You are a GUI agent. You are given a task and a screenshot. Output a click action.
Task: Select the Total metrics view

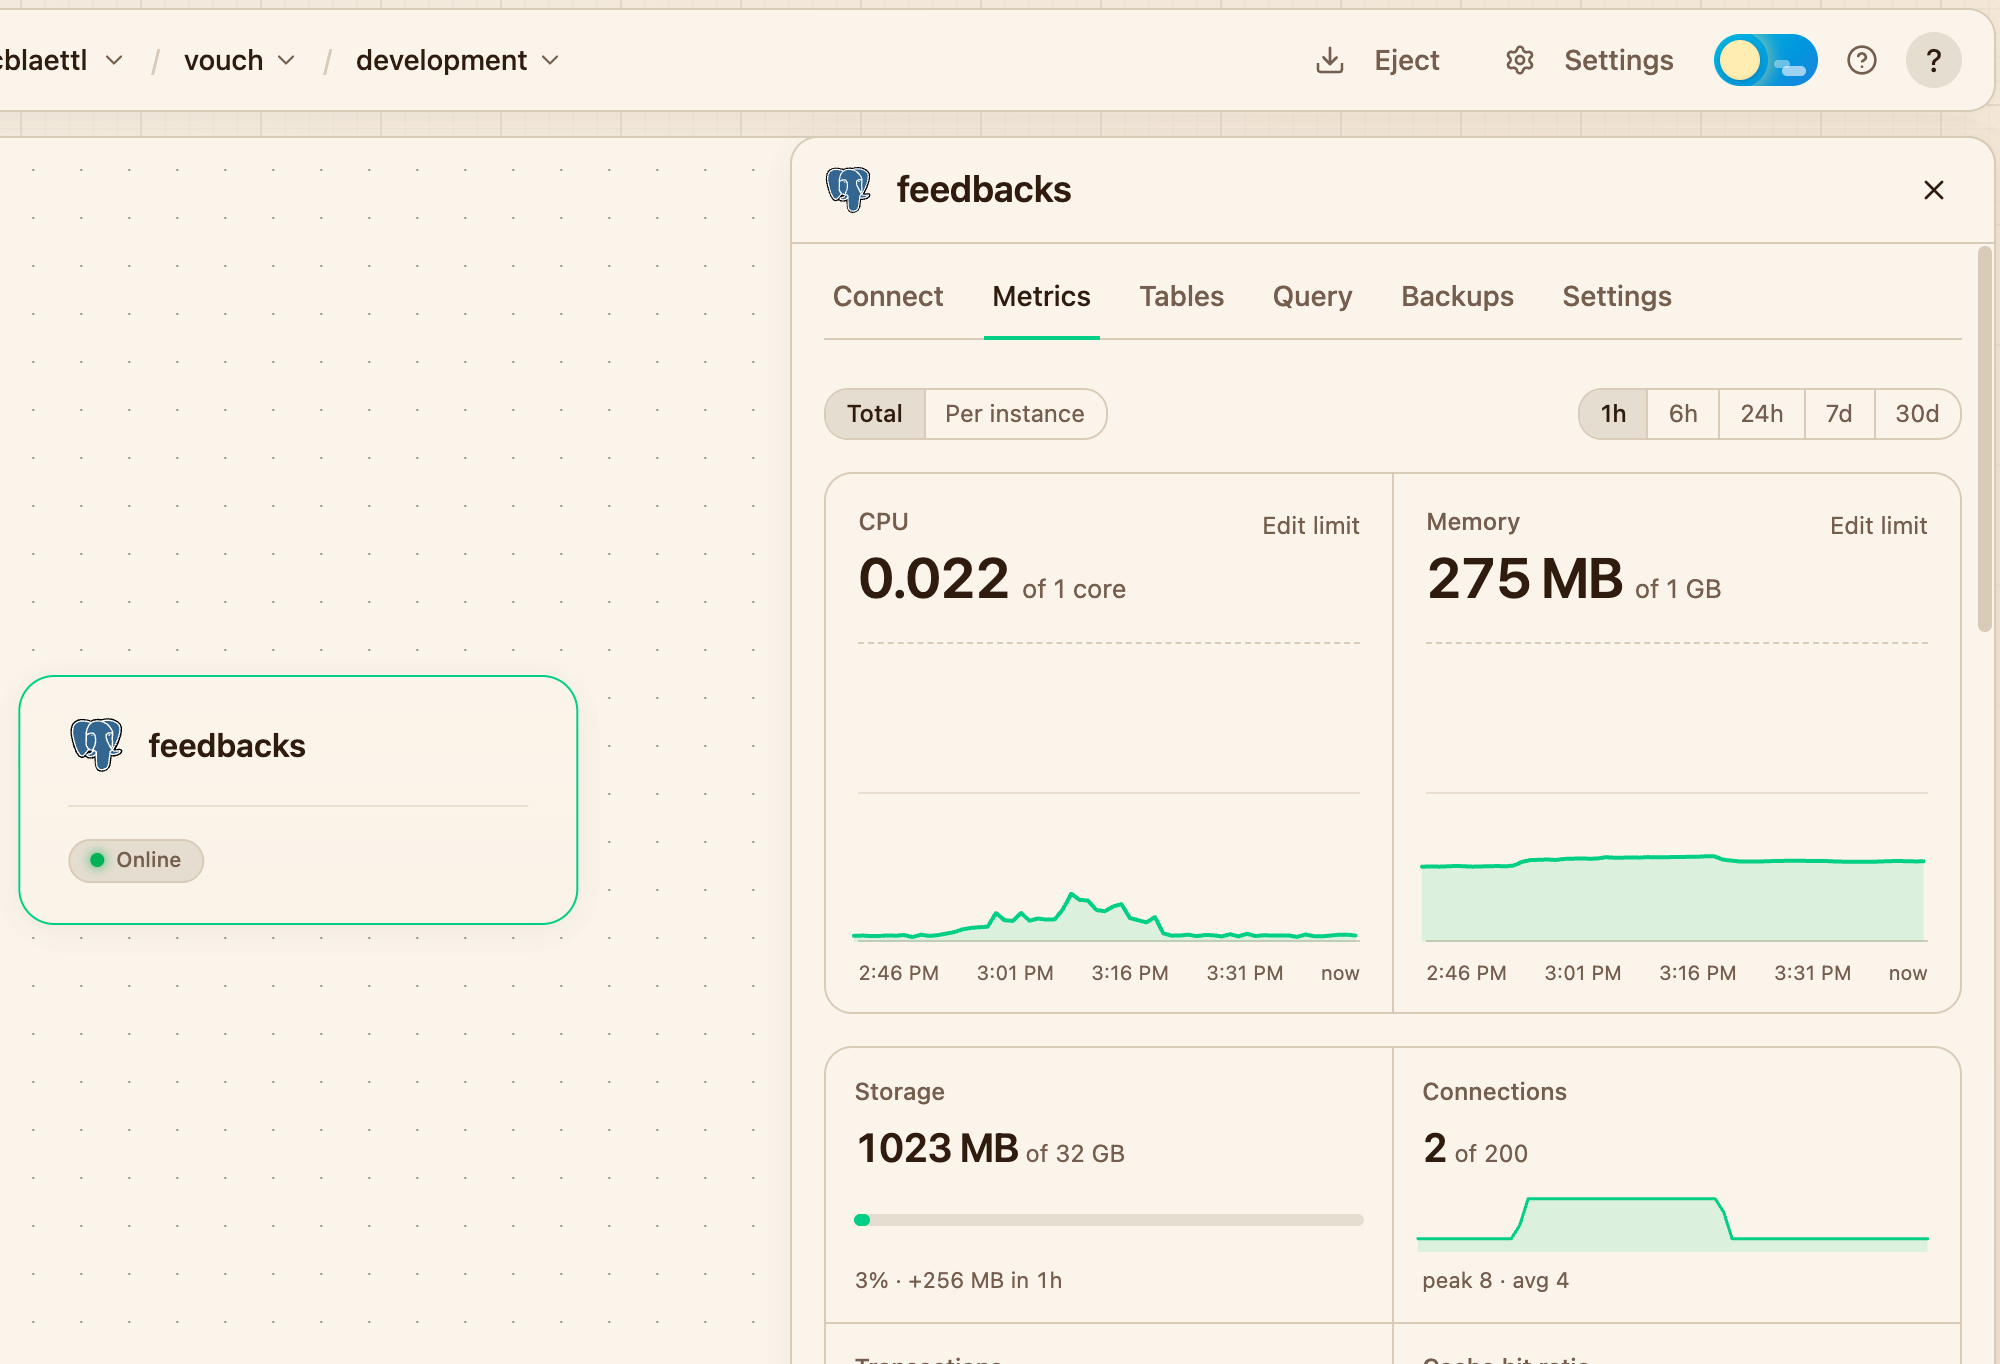(875, 414)
